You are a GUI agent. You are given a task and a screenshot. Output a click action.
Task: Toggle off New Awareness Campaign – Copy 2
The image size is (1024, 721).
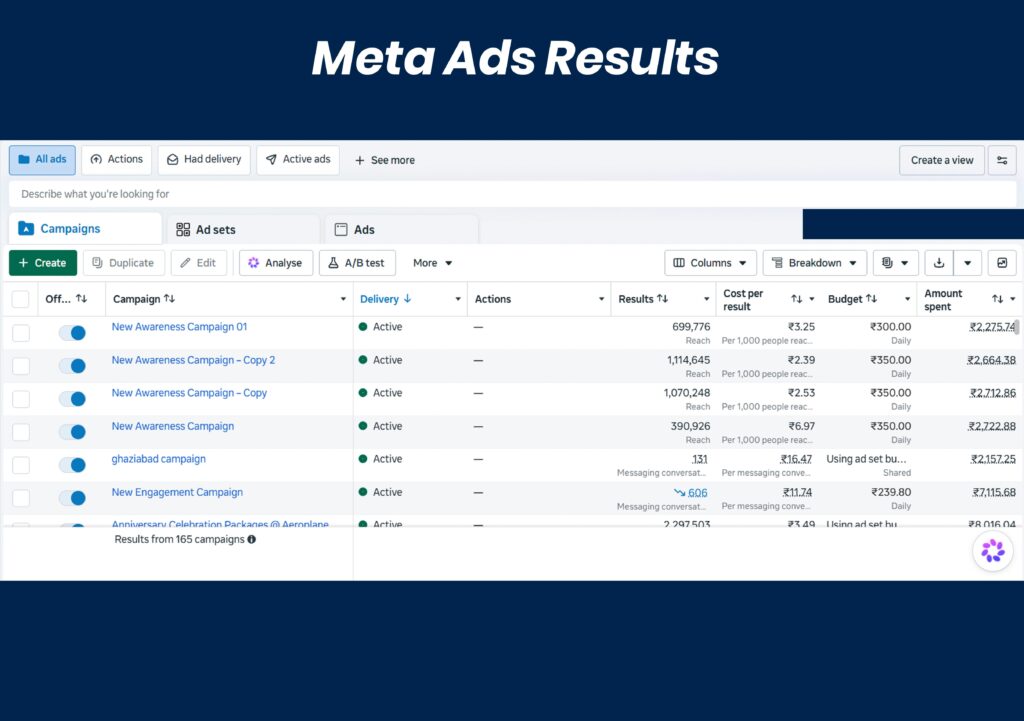click(72, 366)
